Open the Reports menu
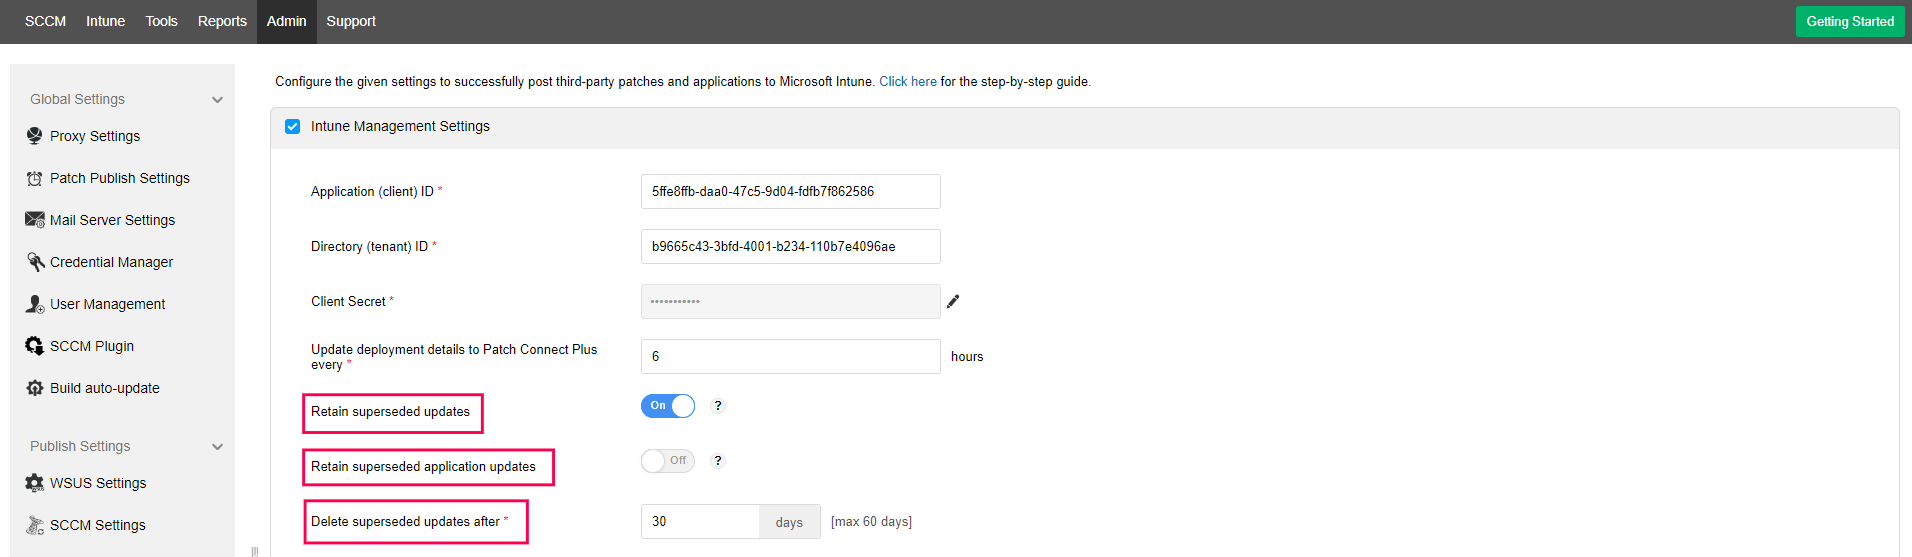The width and height of the screenshot is (1912, 557). pos(222,21)
